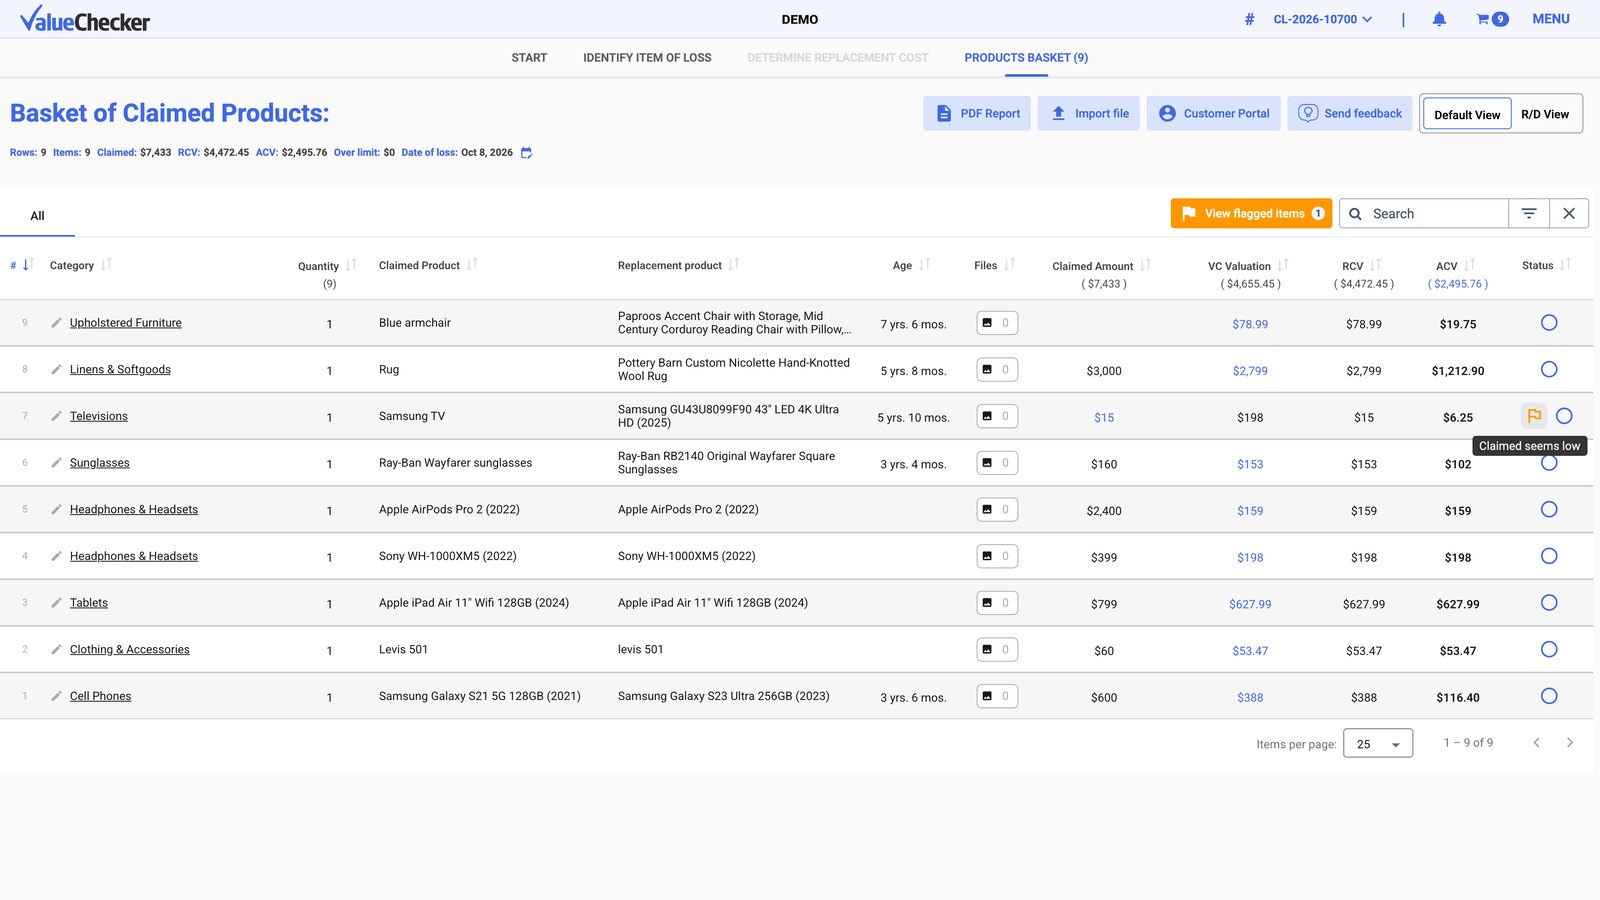The height and width of the screenshot is (900, 1600).
Task: Select status circle for Samsung TV row
Action: click(1564, 416)
